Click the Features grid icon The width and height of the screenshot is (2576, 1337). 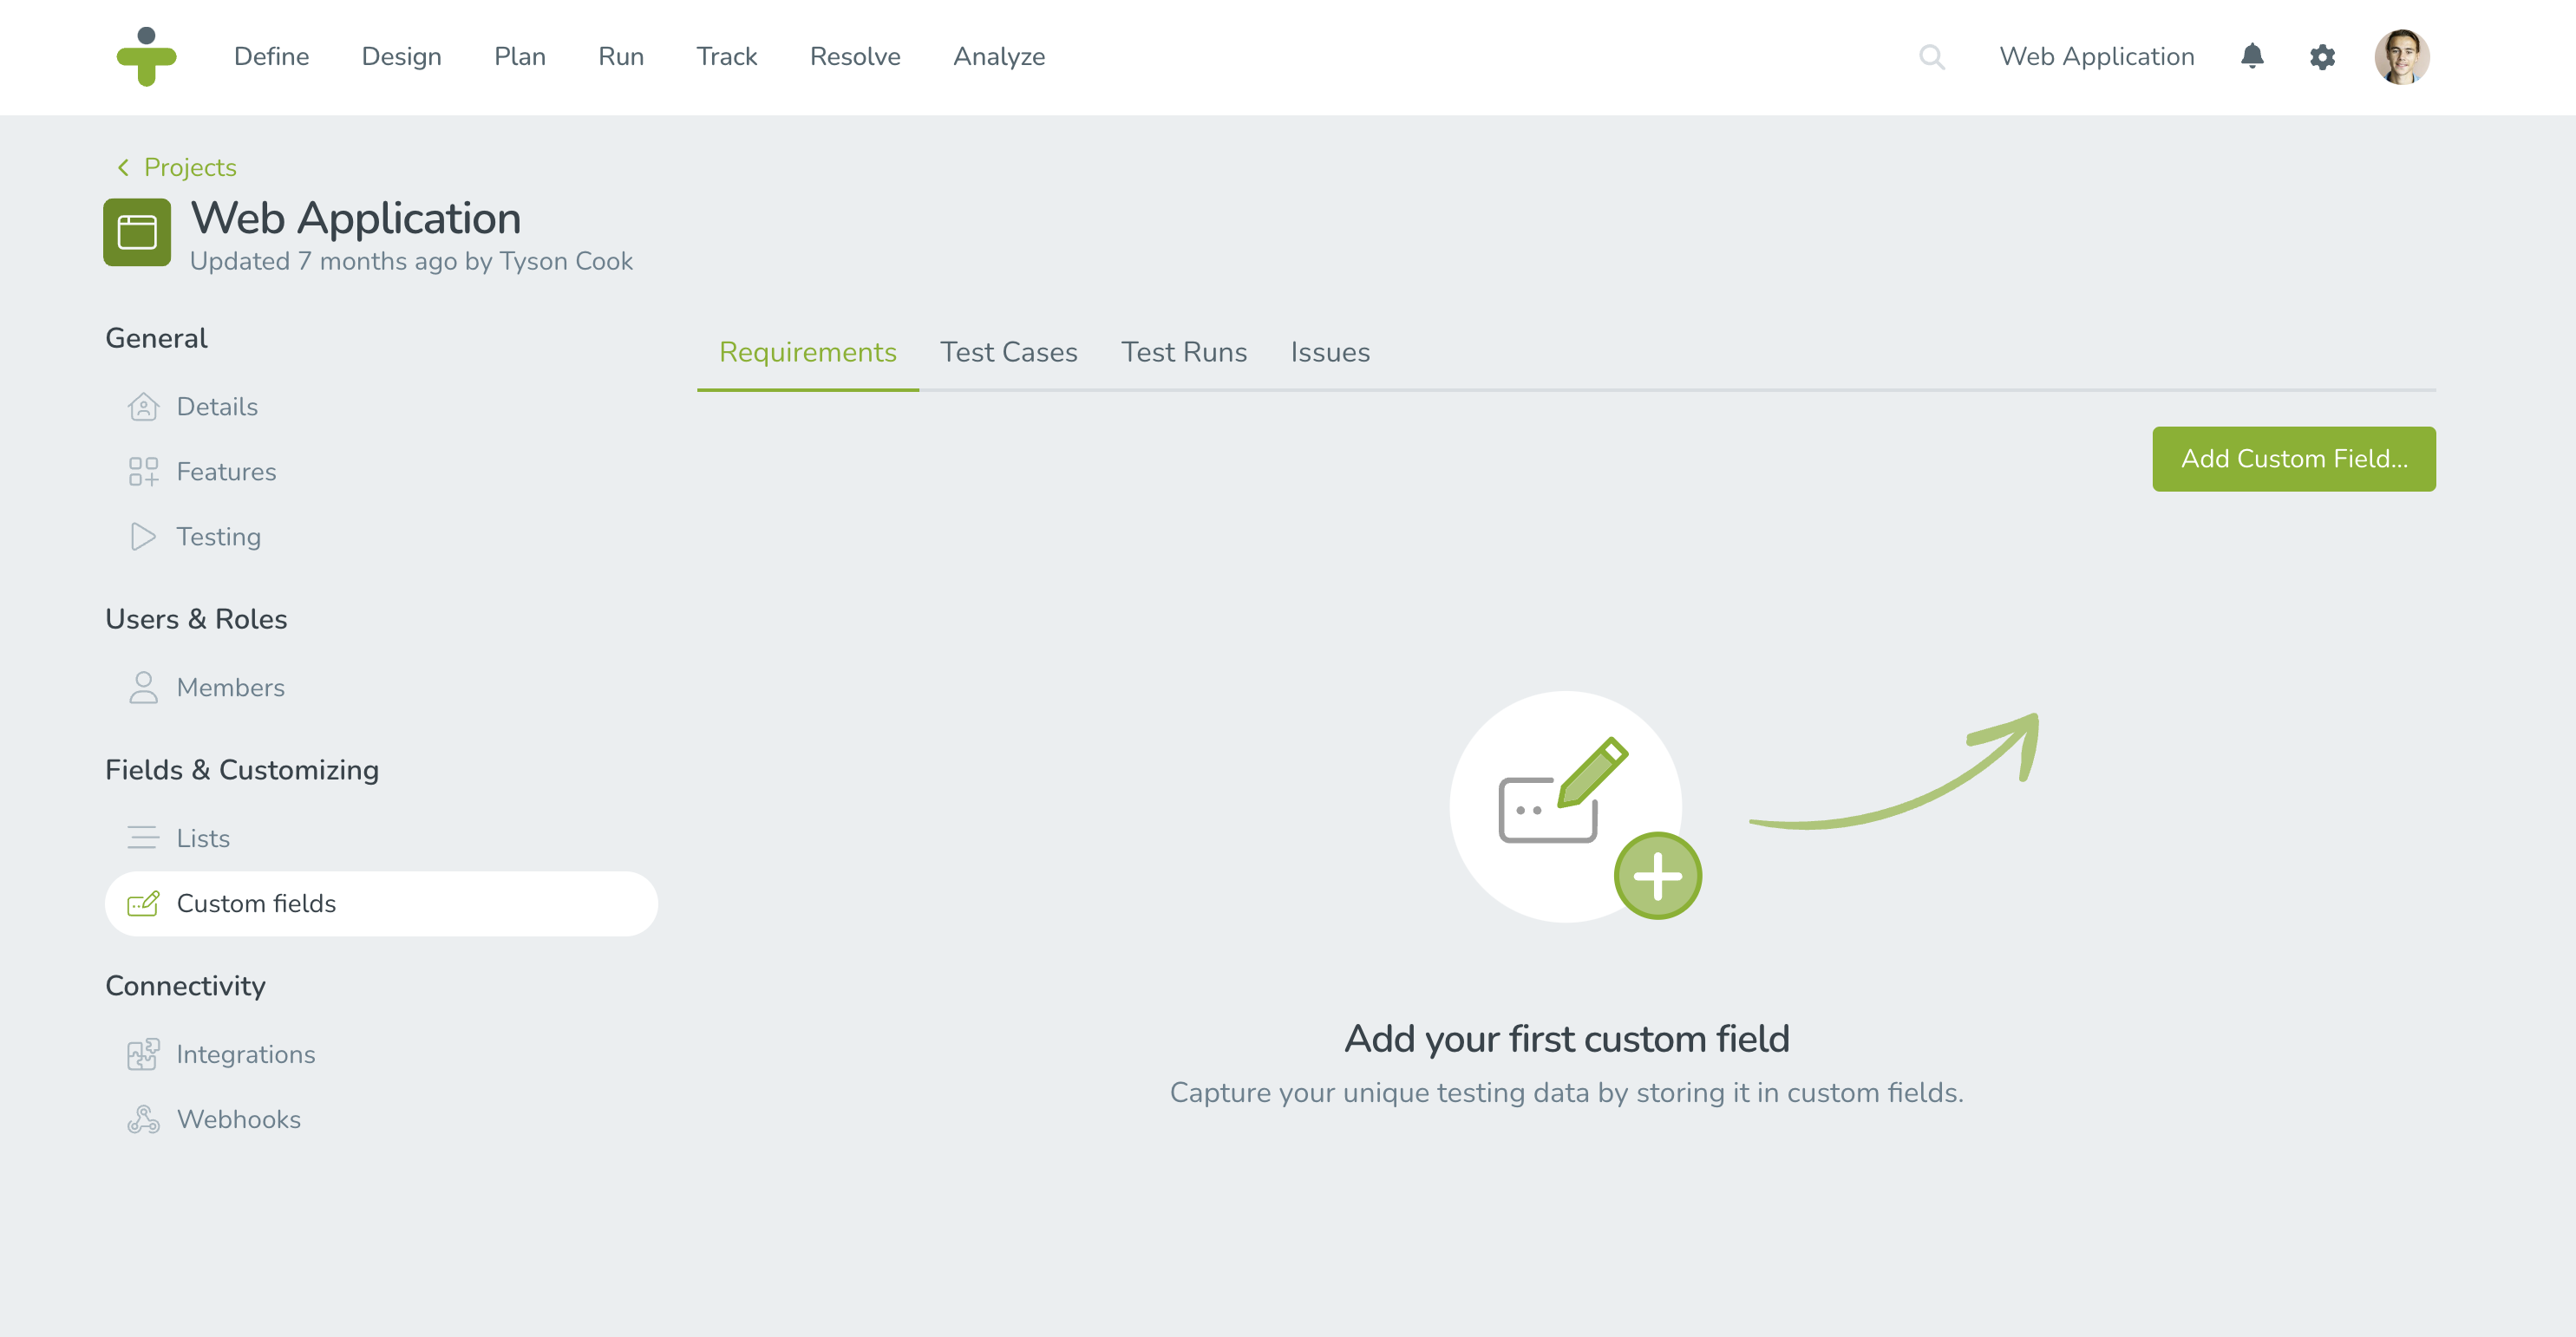pos(143,472)
